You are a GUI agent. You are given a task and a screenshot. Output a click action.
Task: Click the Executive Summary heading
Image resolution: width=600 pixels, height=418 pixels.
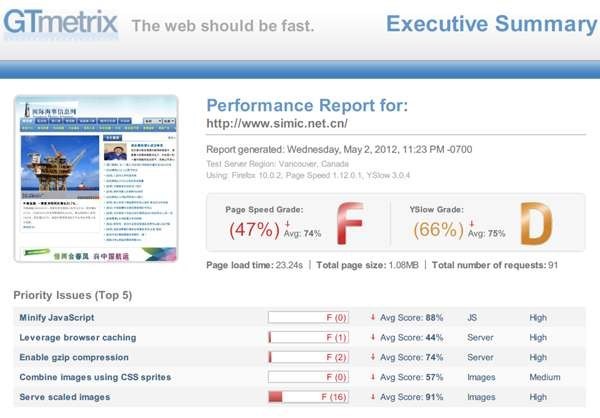[x=492, y=24]
